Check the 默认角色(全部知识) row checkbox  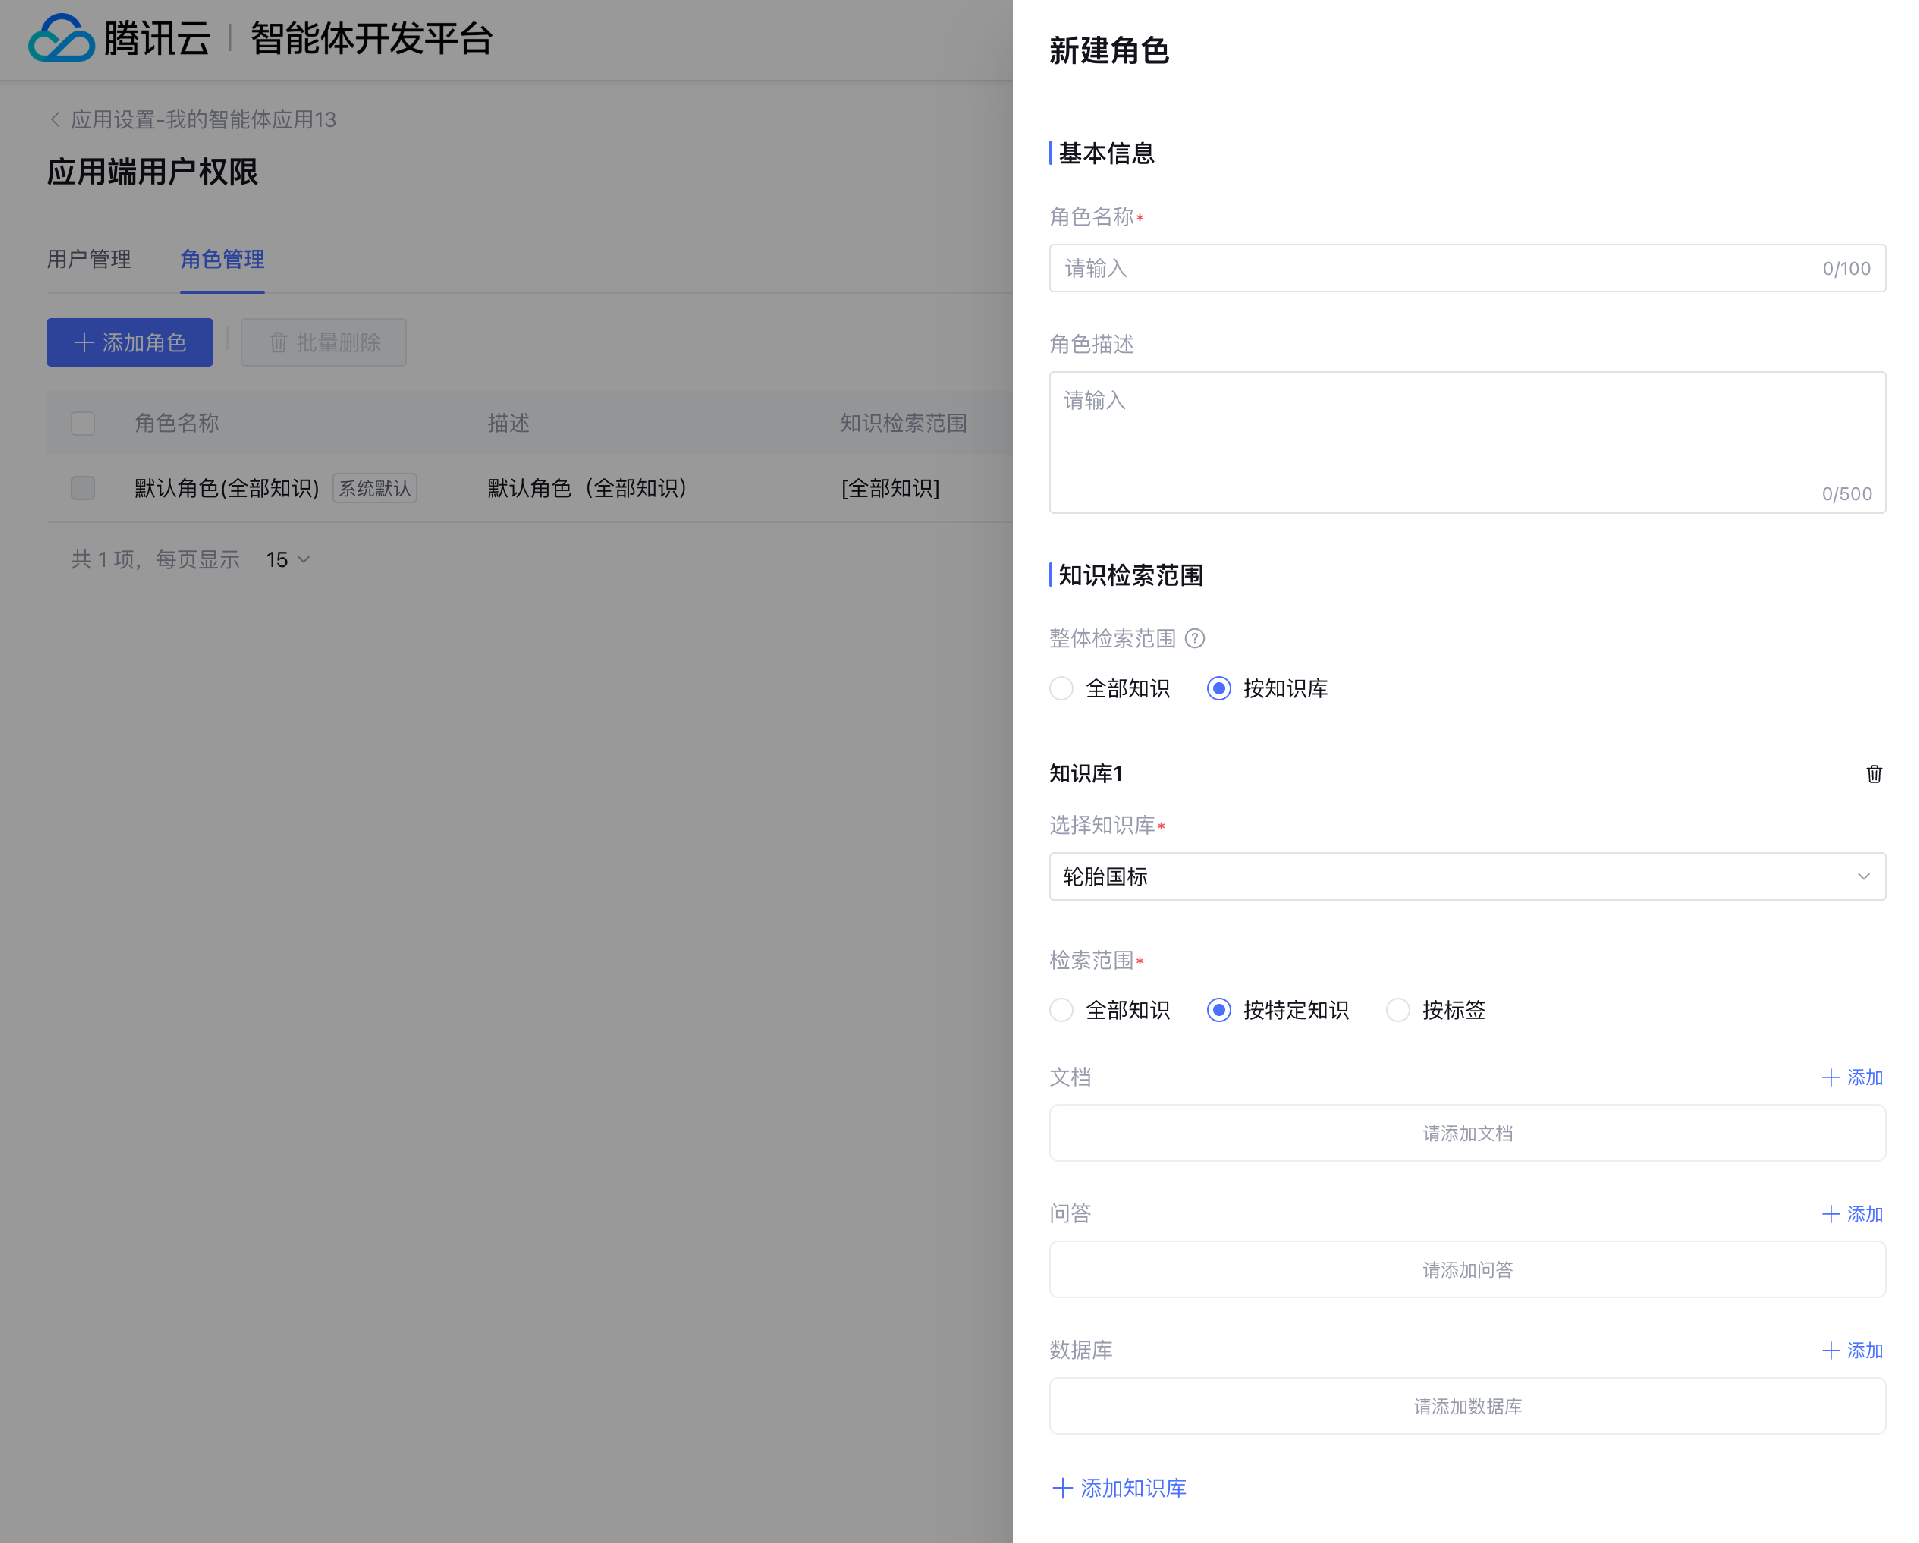83,488
